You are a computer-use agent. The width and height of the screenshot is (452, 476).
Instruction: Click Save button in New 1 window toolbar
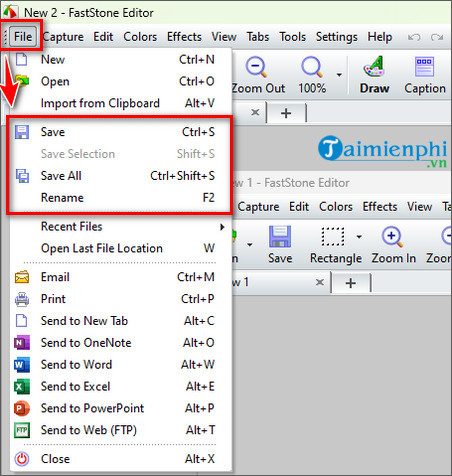pyautogui.click(x=280, y=245)
